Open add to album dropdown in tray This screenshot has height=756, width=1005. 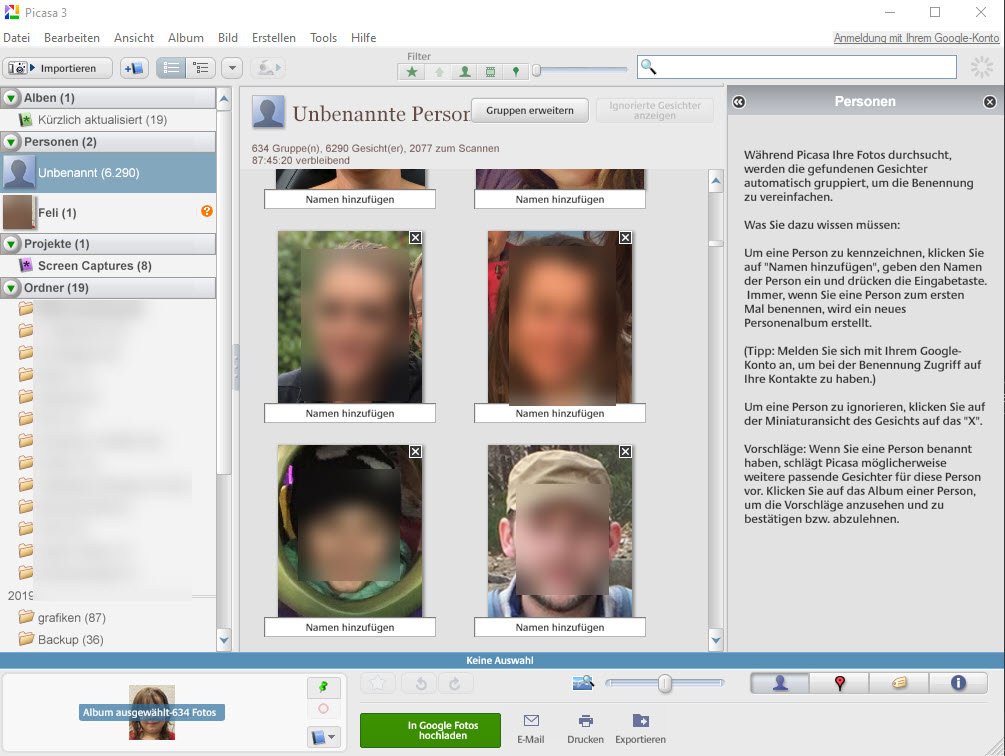323,737
